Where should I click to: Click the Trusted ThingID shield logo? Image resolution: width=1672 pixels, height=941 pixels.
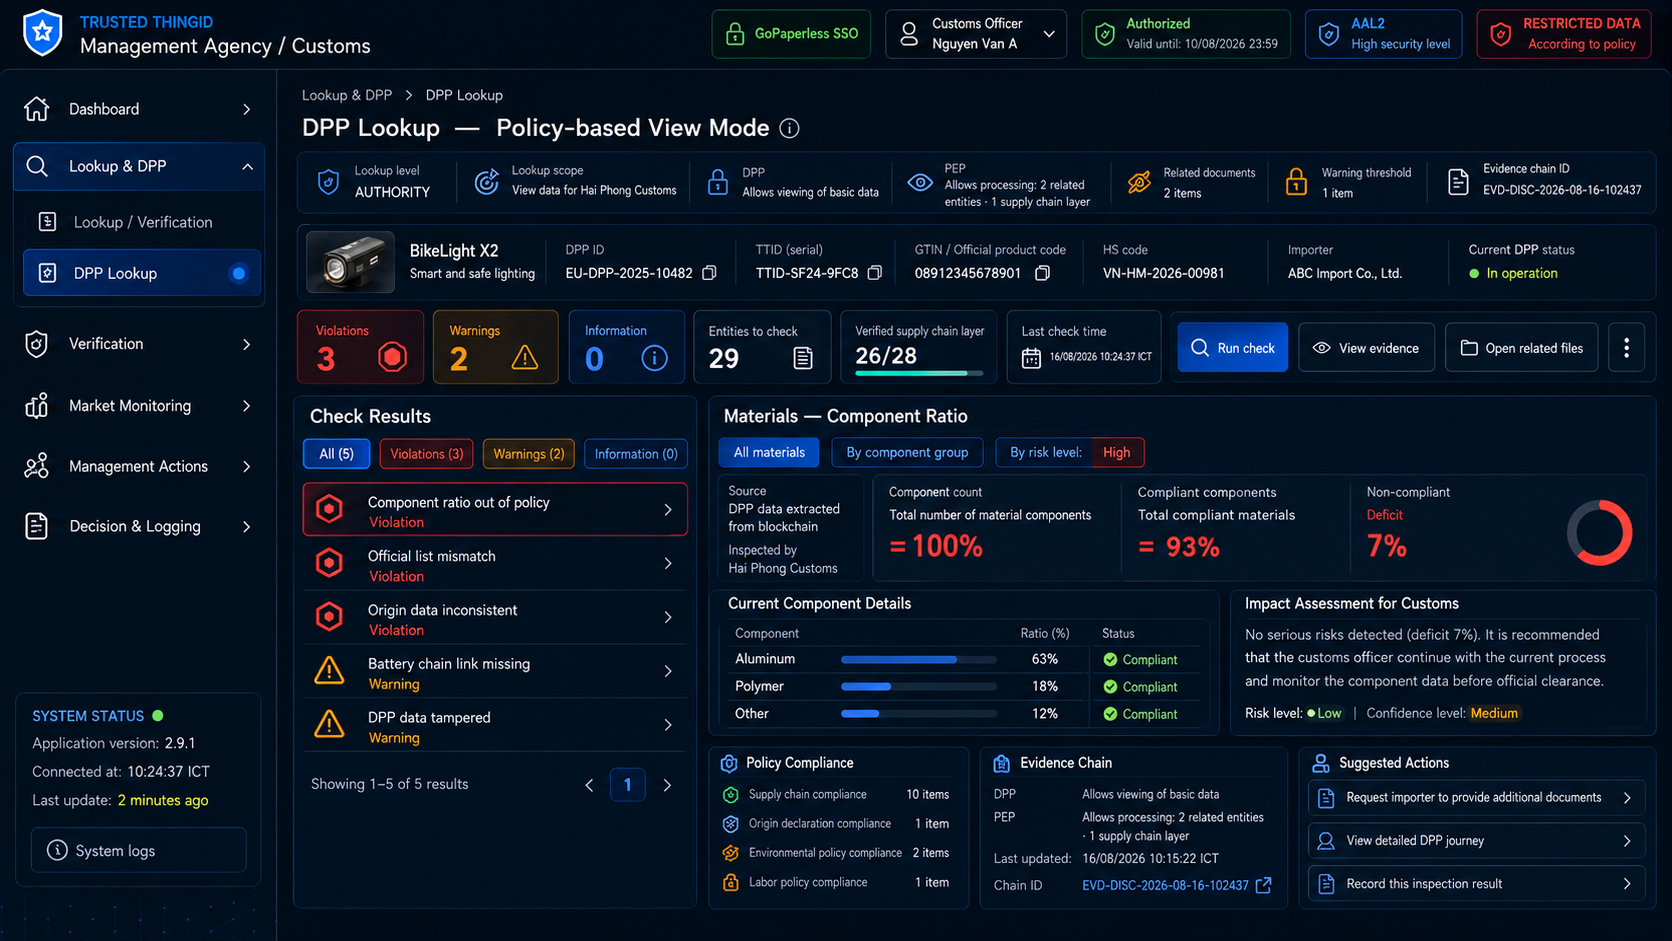(x=42, y=33)
